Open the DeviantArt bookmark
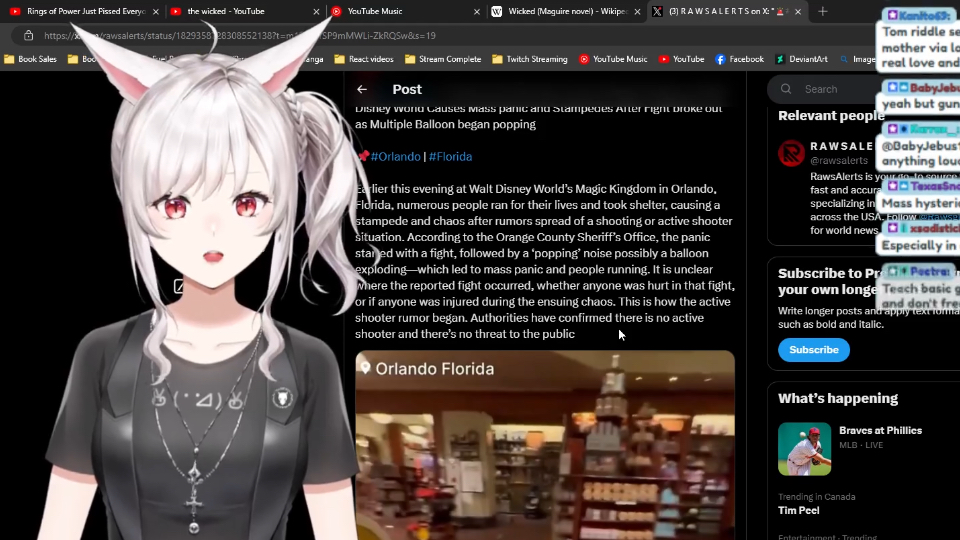The height and width of the screenshot is (540, 960). [801, 59]
